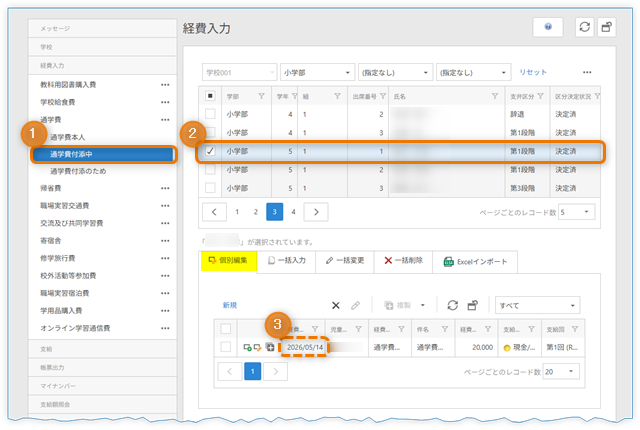Uncheck the selected grade 5 number 1 row
Screen dimensions: 640x430
click(210, 151)
